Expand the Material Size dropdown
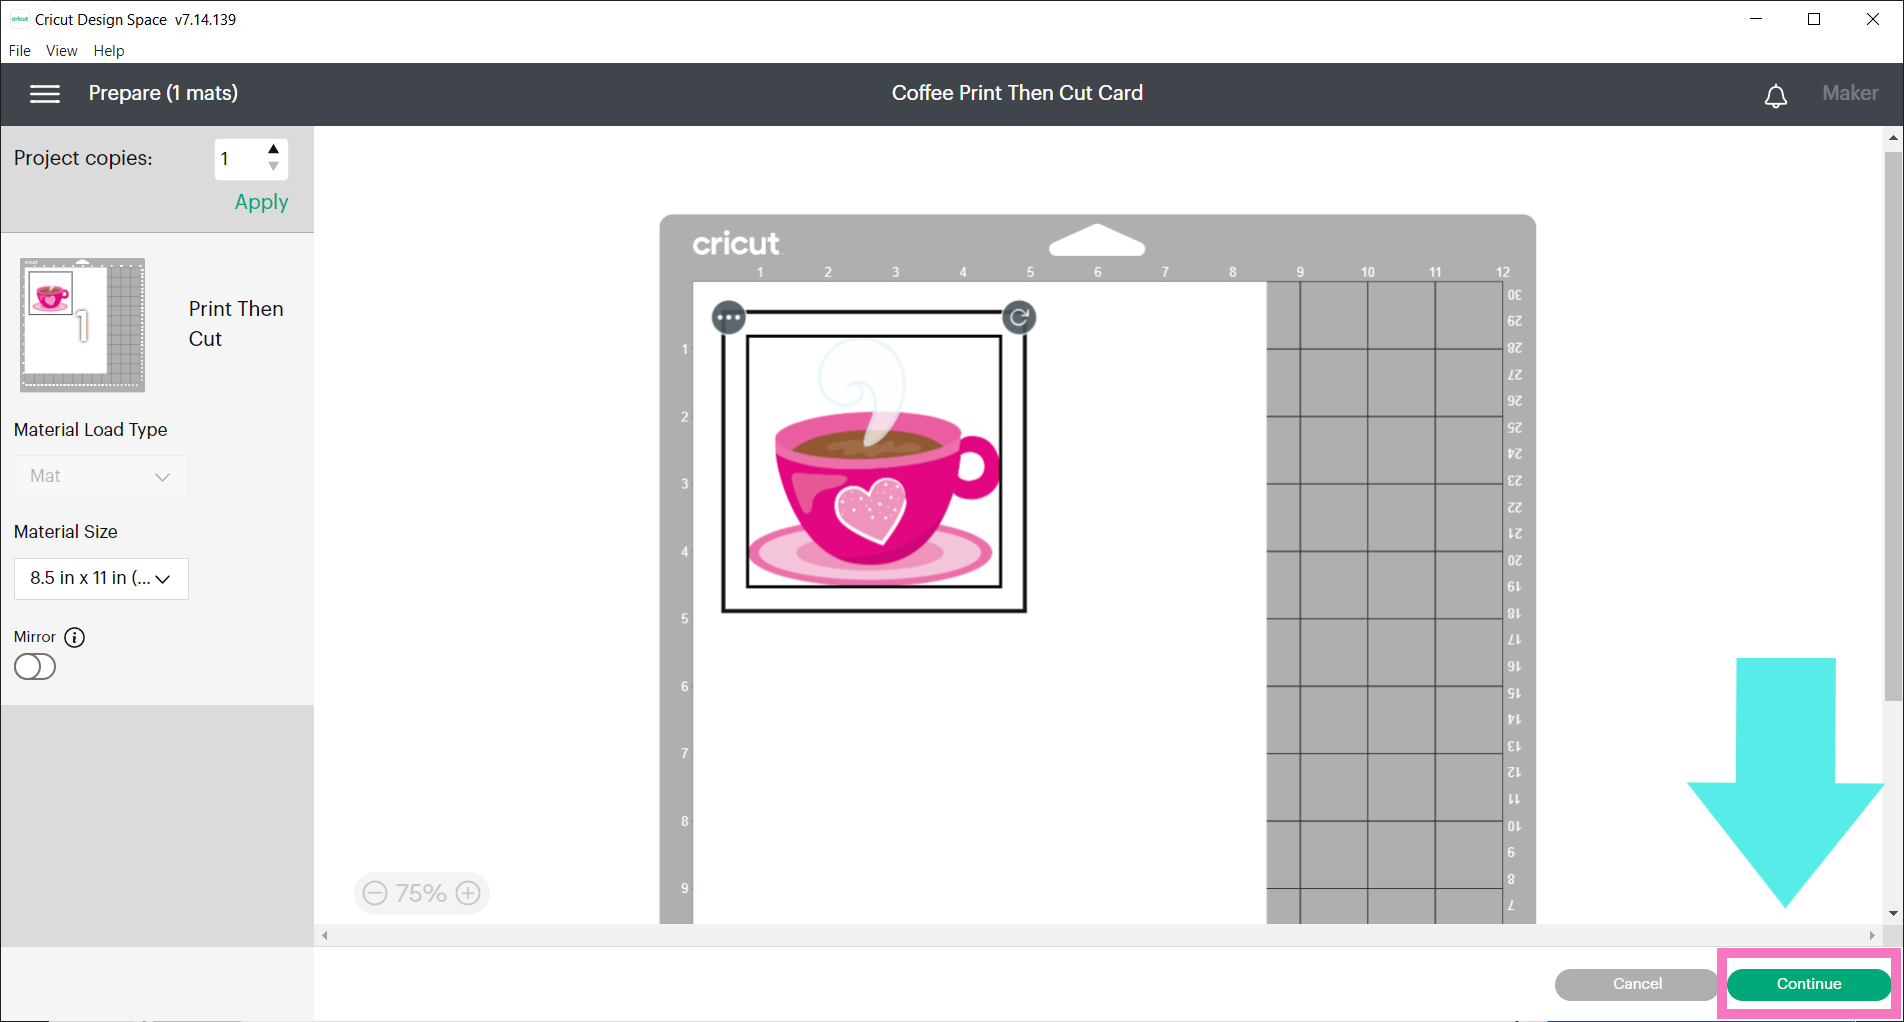The width and height of the screenshot is (1904, 1022). coord(101,579)
